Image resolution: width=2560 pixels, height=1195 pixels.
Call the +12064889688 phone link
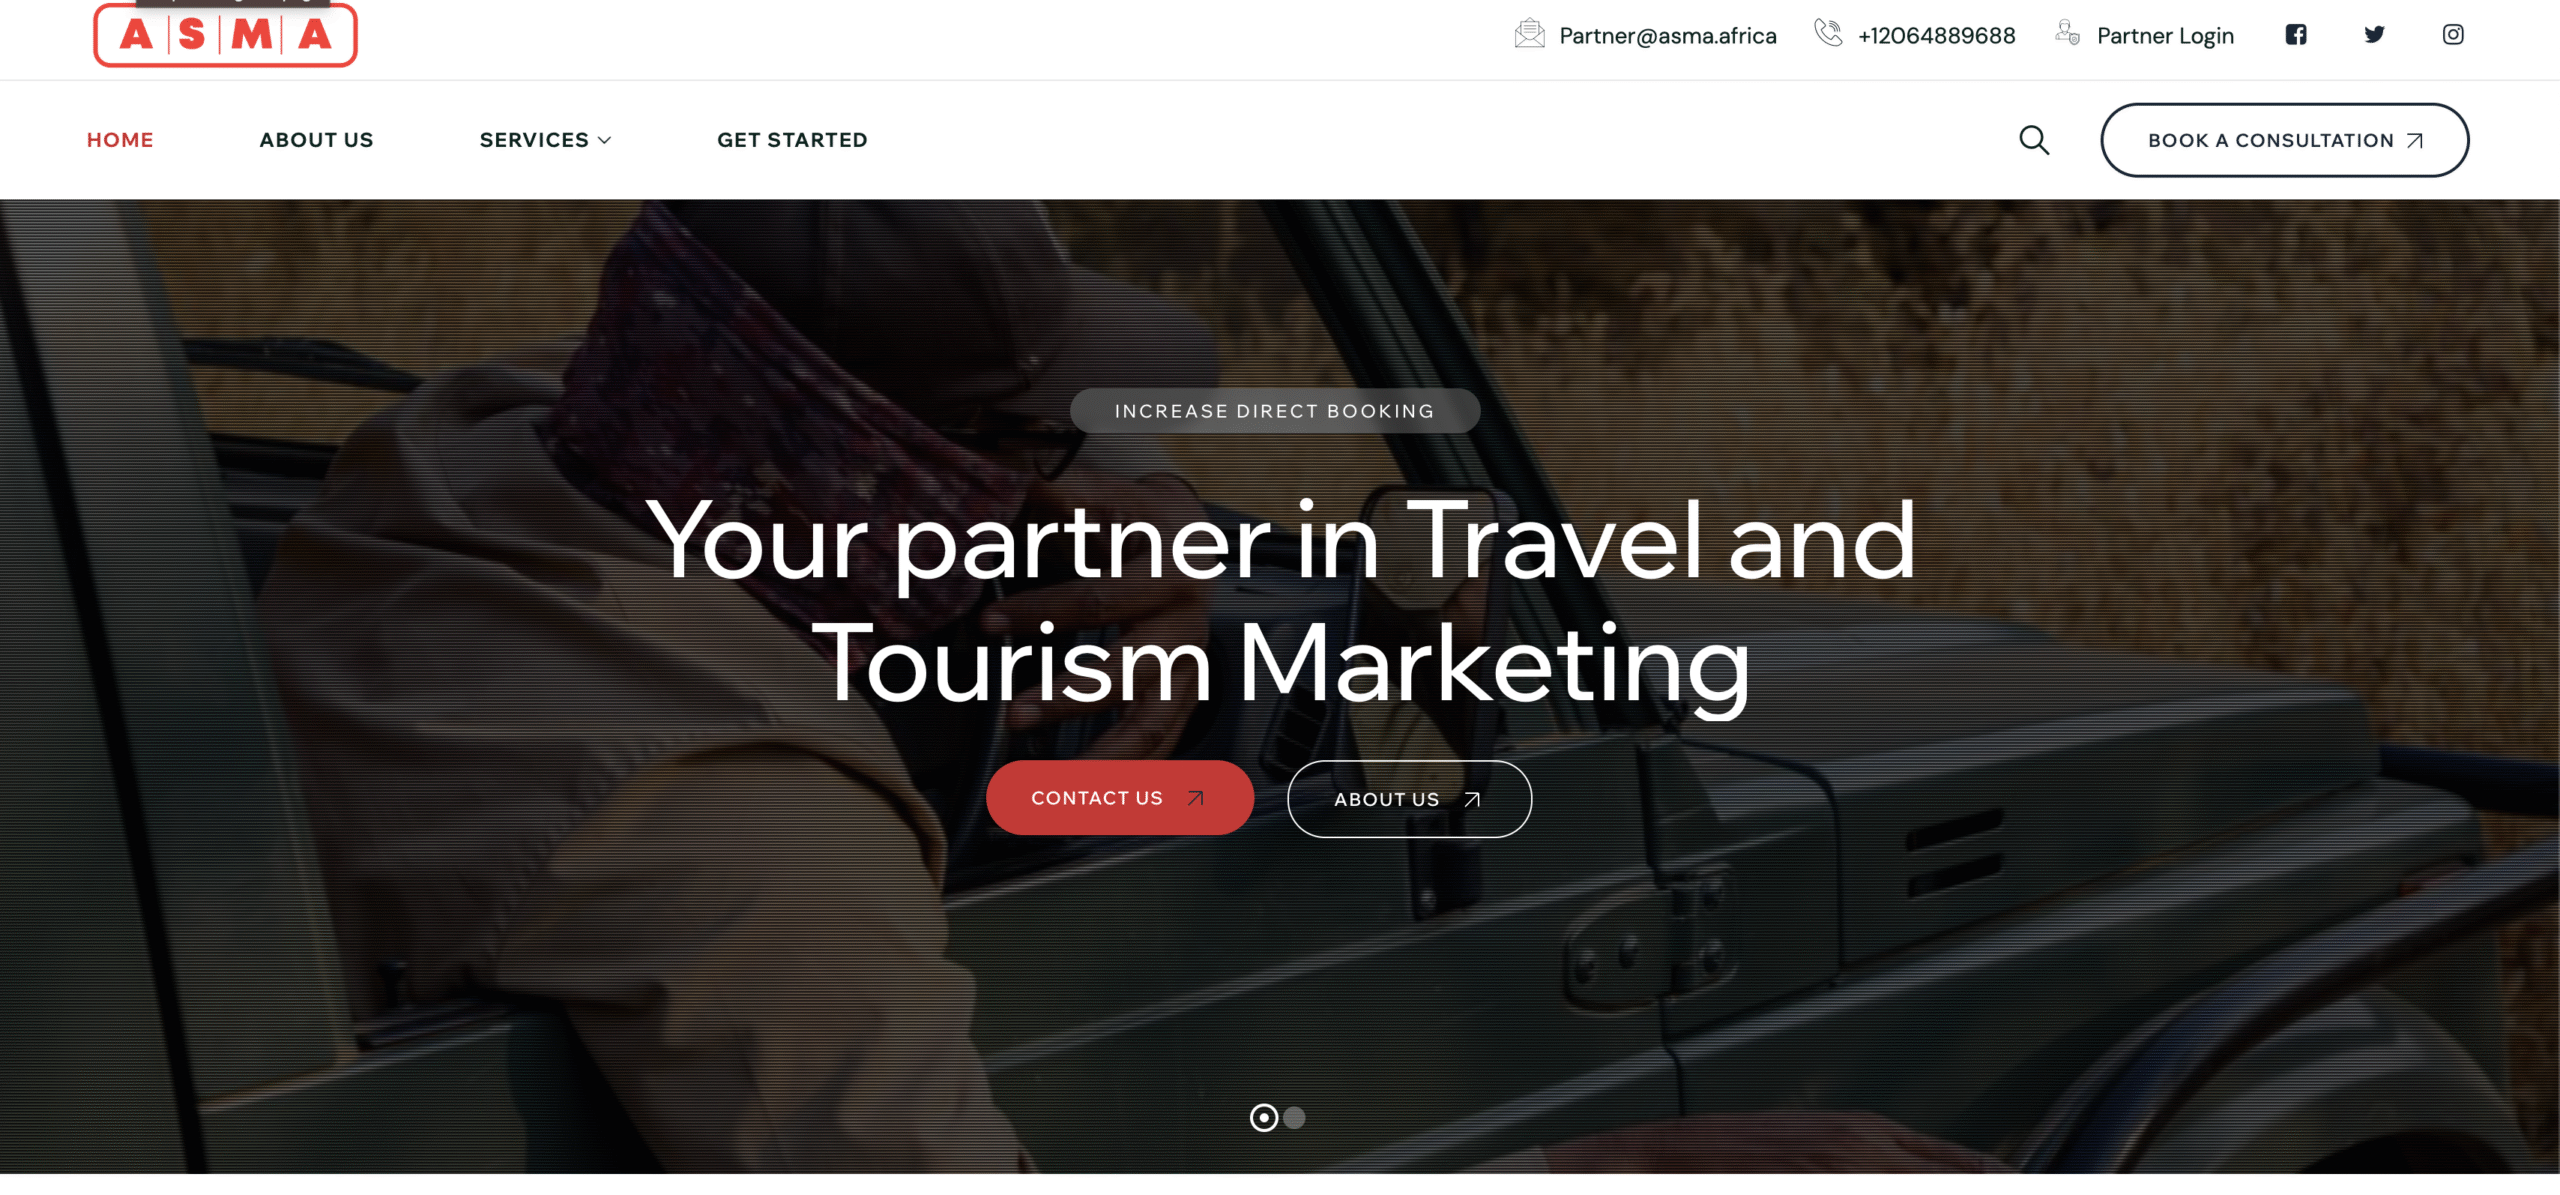point(1936,36)
